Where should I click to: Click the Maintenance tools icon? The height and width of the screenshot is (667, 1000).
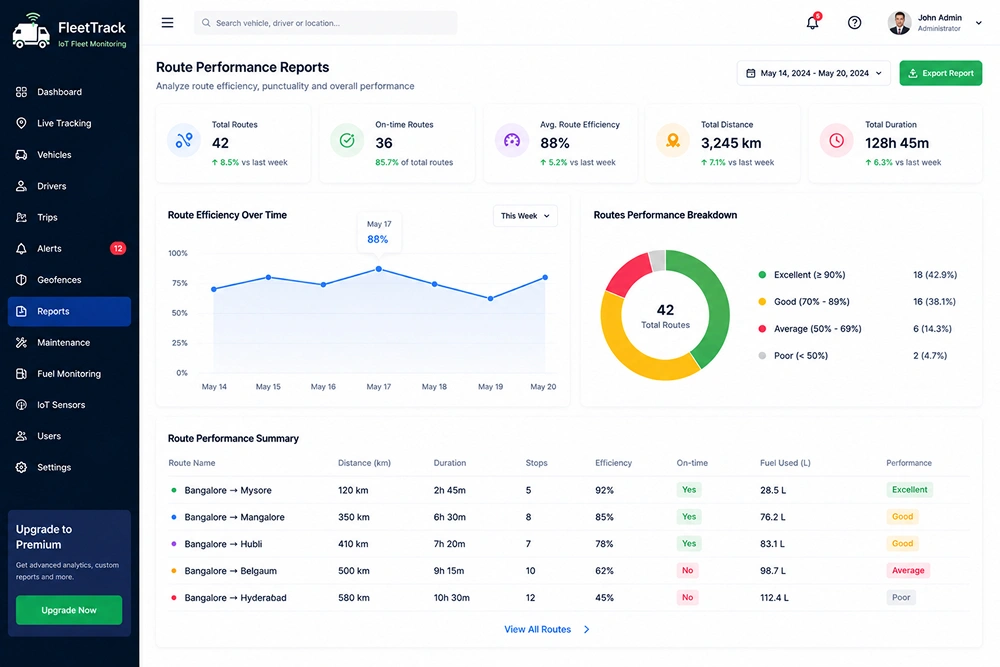point(21,342)
